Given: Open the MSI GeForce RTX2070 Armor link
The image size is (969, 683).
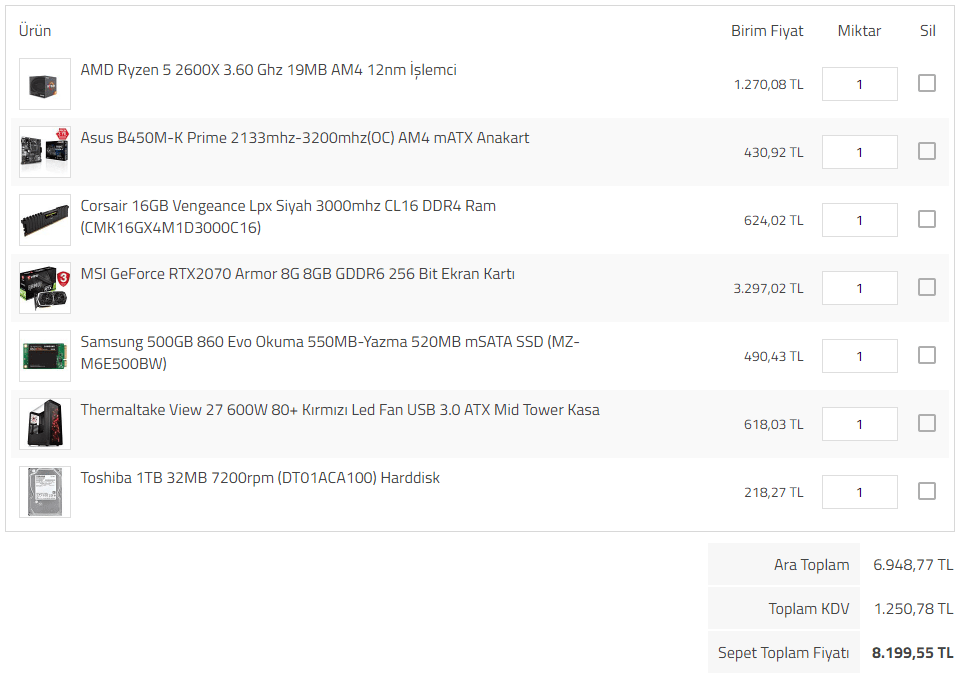Looking at the screenshot, I should [x=297, y=274].
